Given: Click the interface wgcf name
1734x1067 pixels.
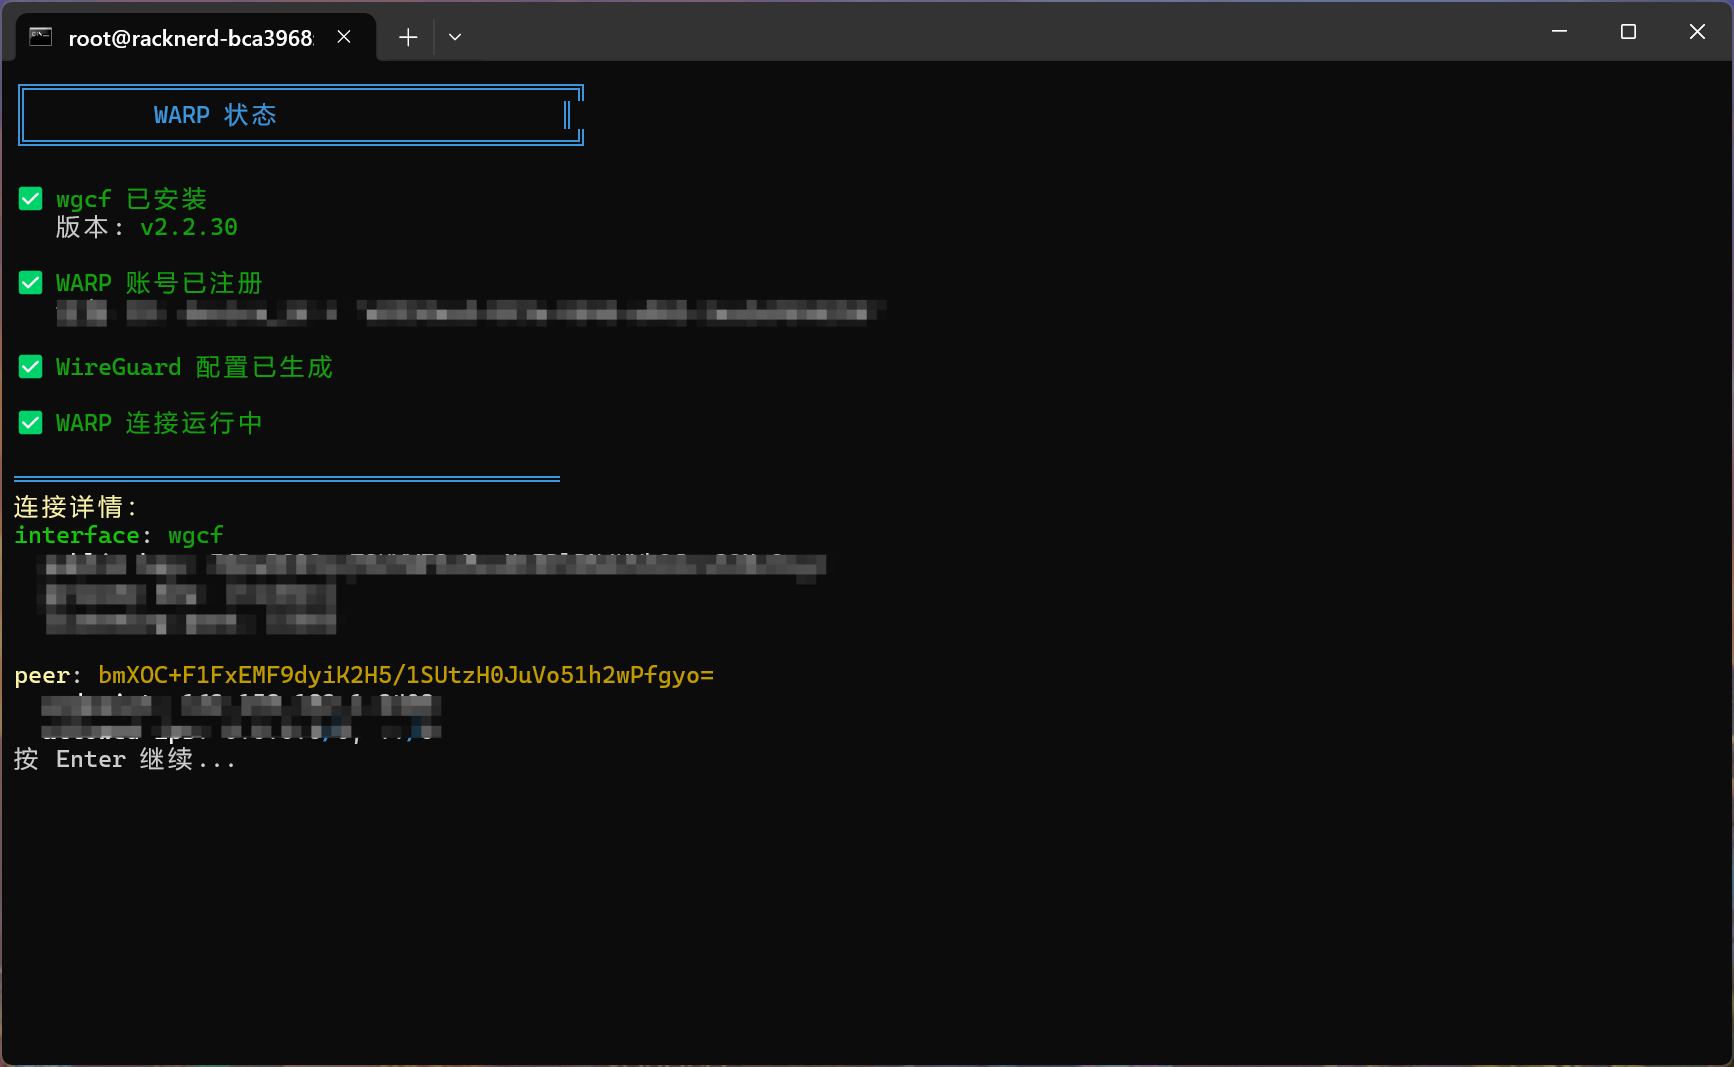Looking at the screenshot, I should point(196,535).
